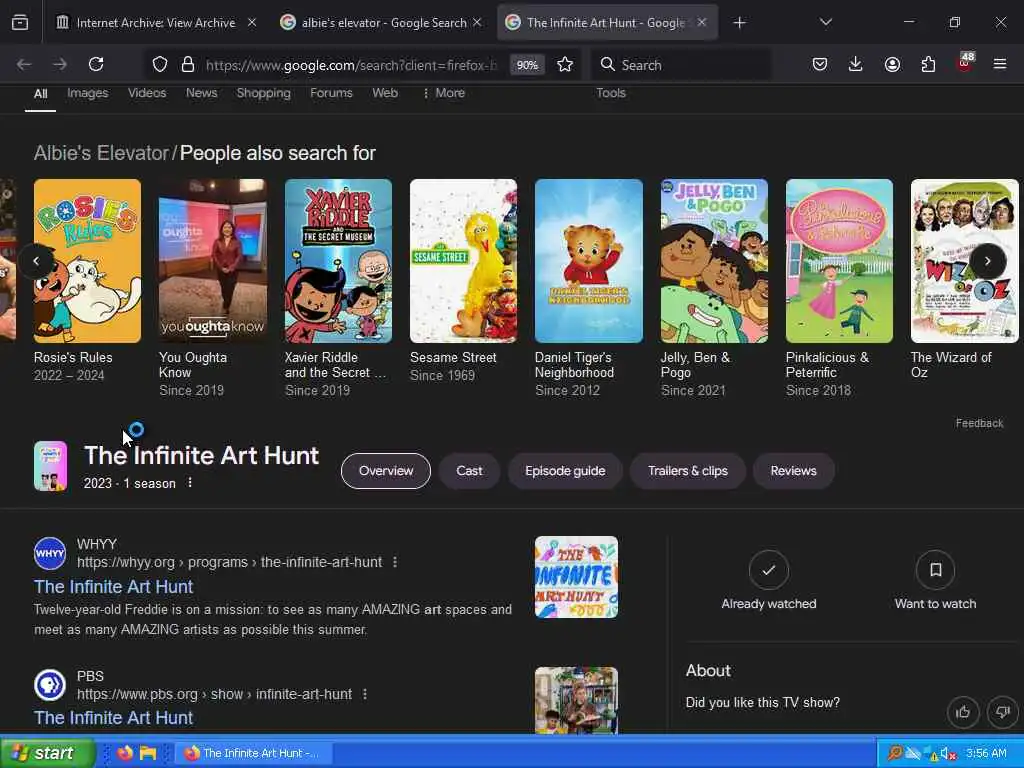This screenshot has height=768, width=1024.
Task: Bookmark this page with the star icon
Action: tap(565, 64)
